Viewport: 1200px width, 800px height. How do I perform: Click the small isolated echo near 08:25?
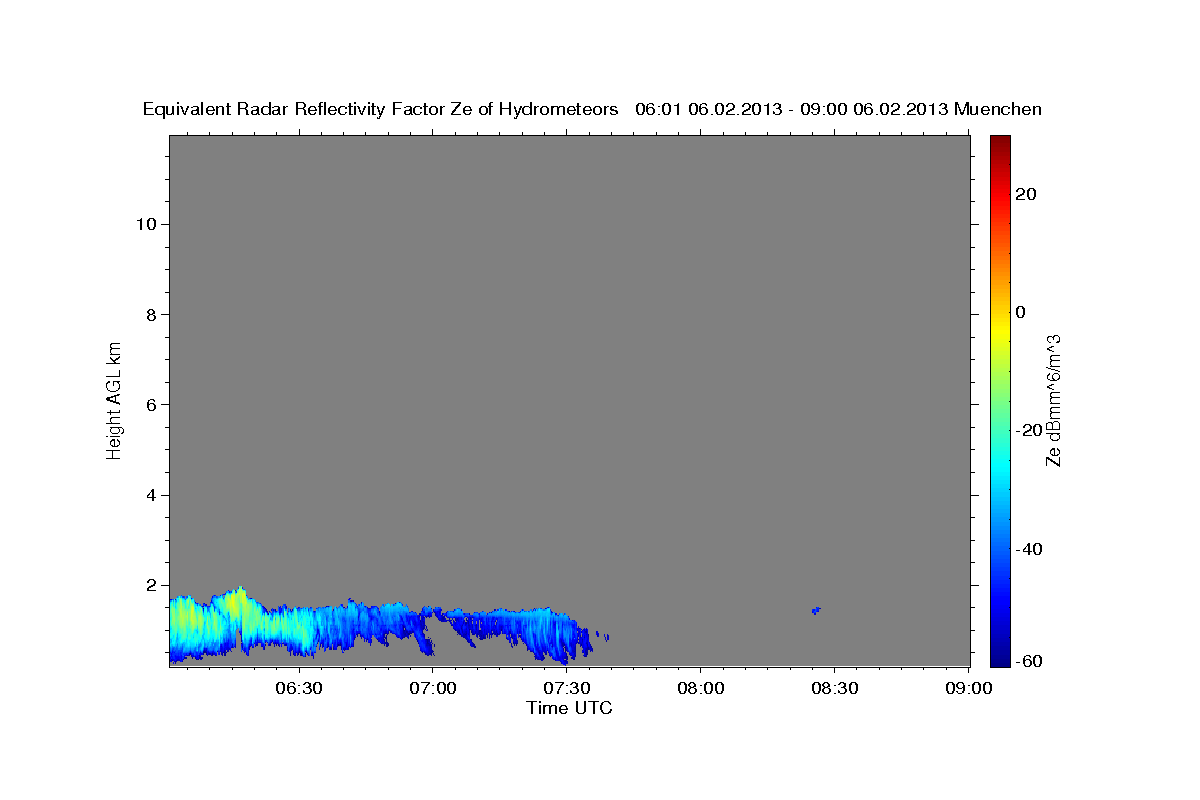816,610
